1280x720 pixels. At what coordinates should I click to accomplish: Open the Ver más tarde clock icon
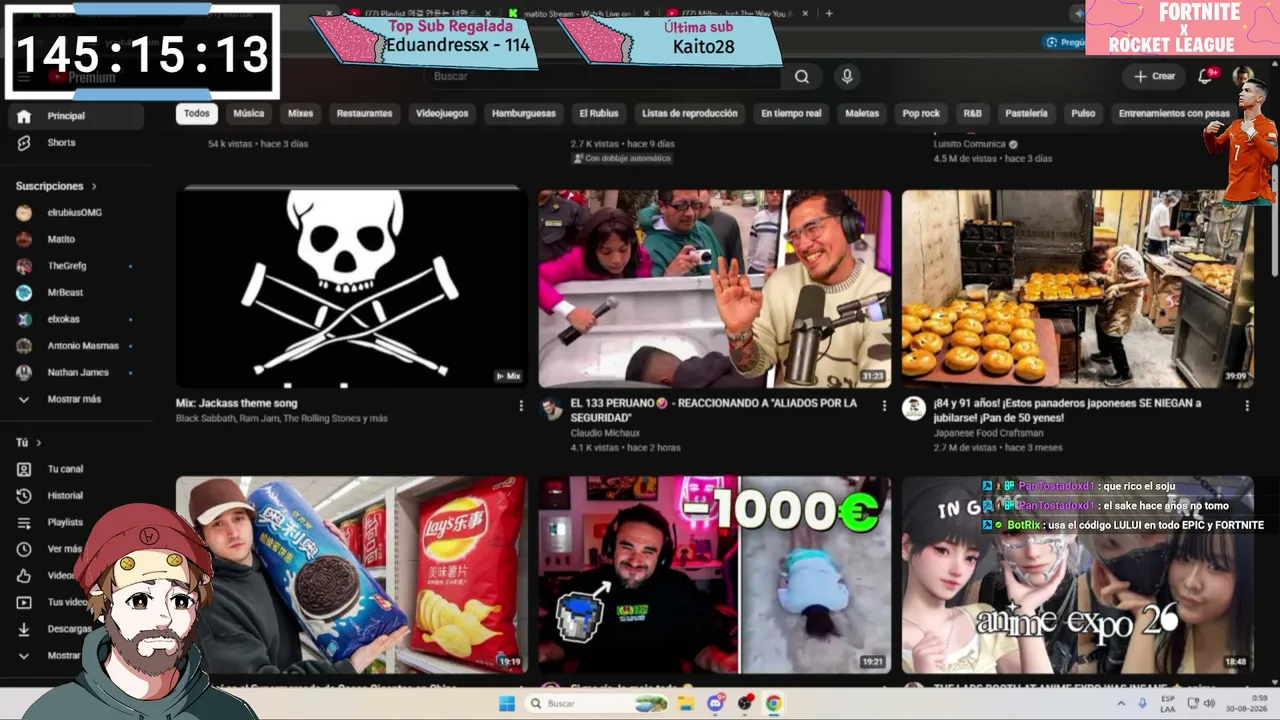point(24,549)
